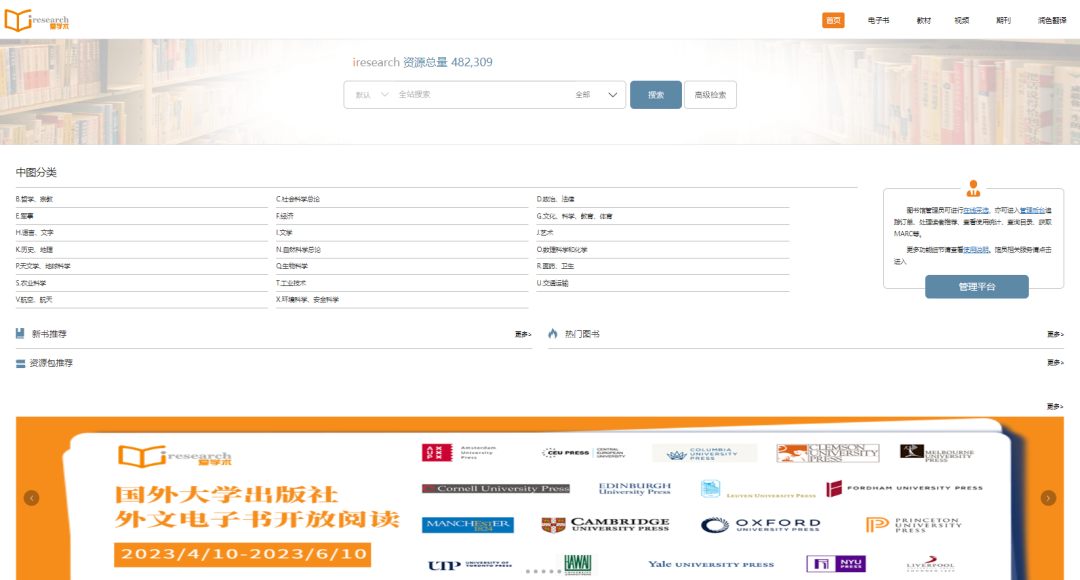The width and height of the screenshot is (1080, 580).
Task: Click the resource package 资源包推荐 icon
Action: point(21,363)
